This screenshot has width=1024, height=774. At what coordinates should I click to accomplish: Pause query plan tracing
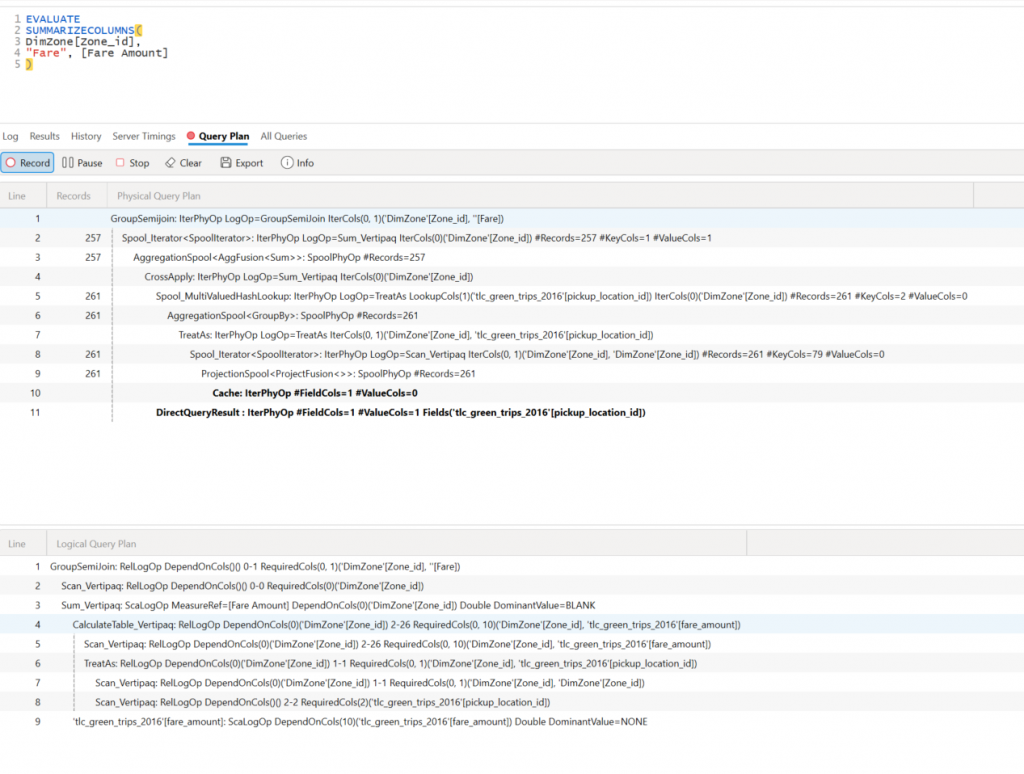pyautogui.click(x=82, y=163)
